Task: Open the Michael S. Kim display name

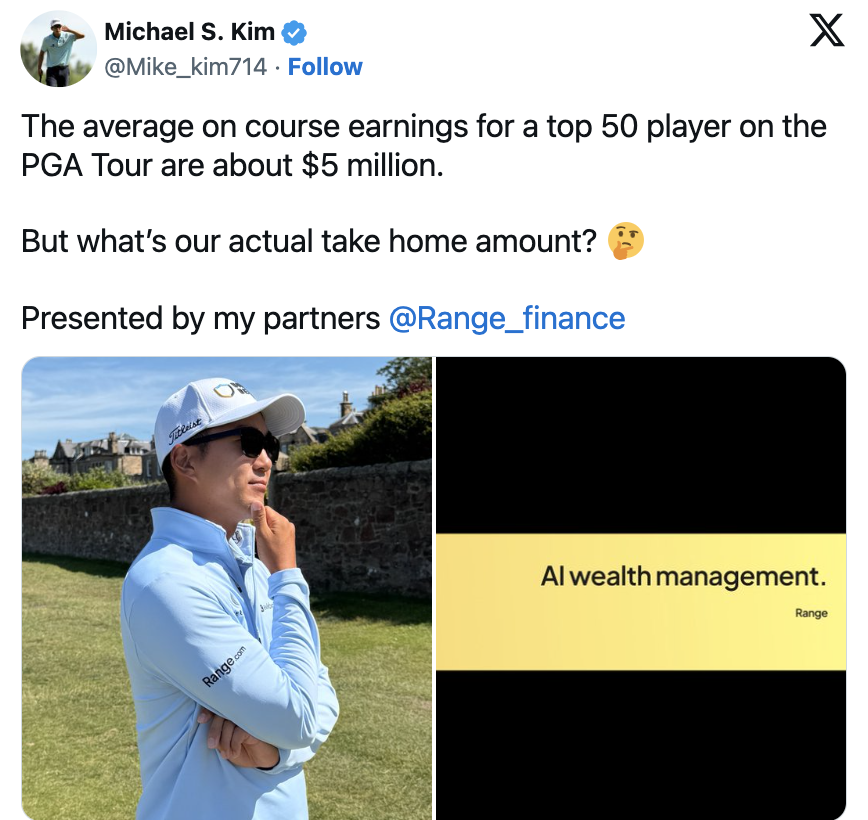Action: tap(189, 32)
